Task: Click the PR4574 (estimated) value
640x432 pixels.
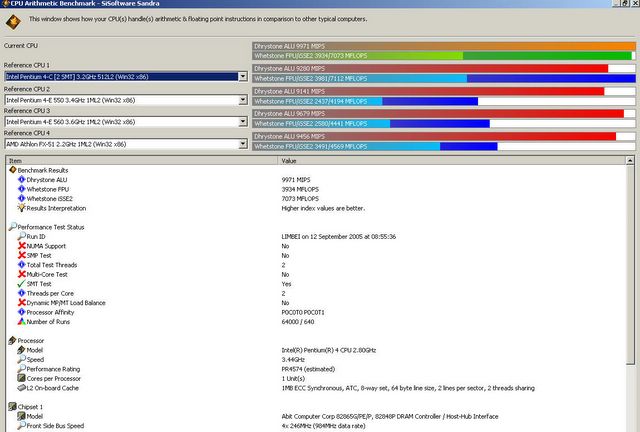Action: [x=308, y=369]
